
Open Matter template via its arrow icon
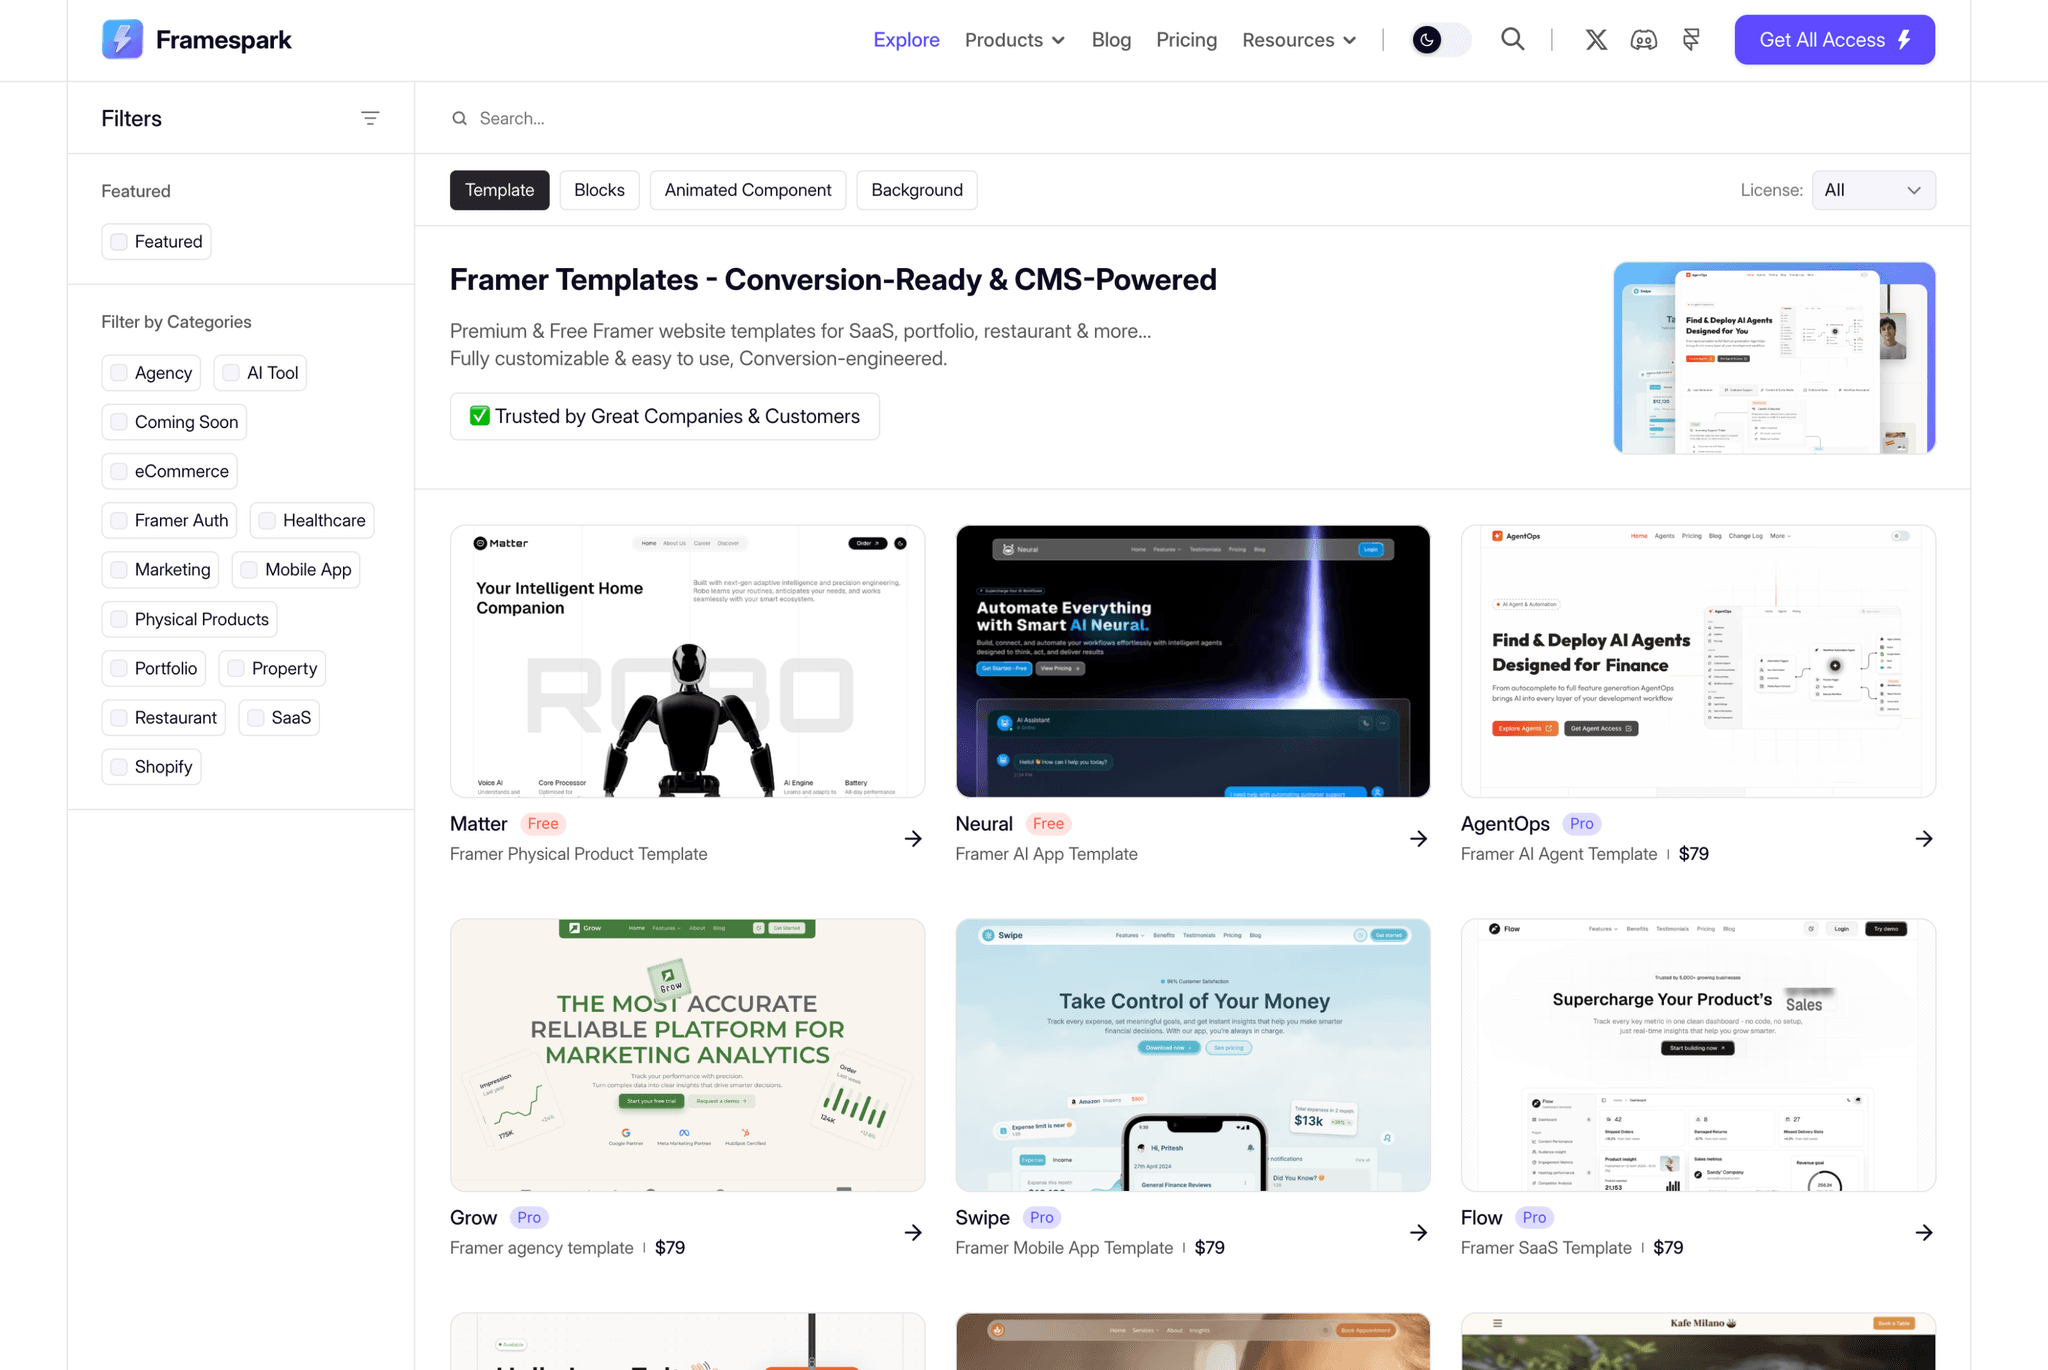tap(913, 838)
